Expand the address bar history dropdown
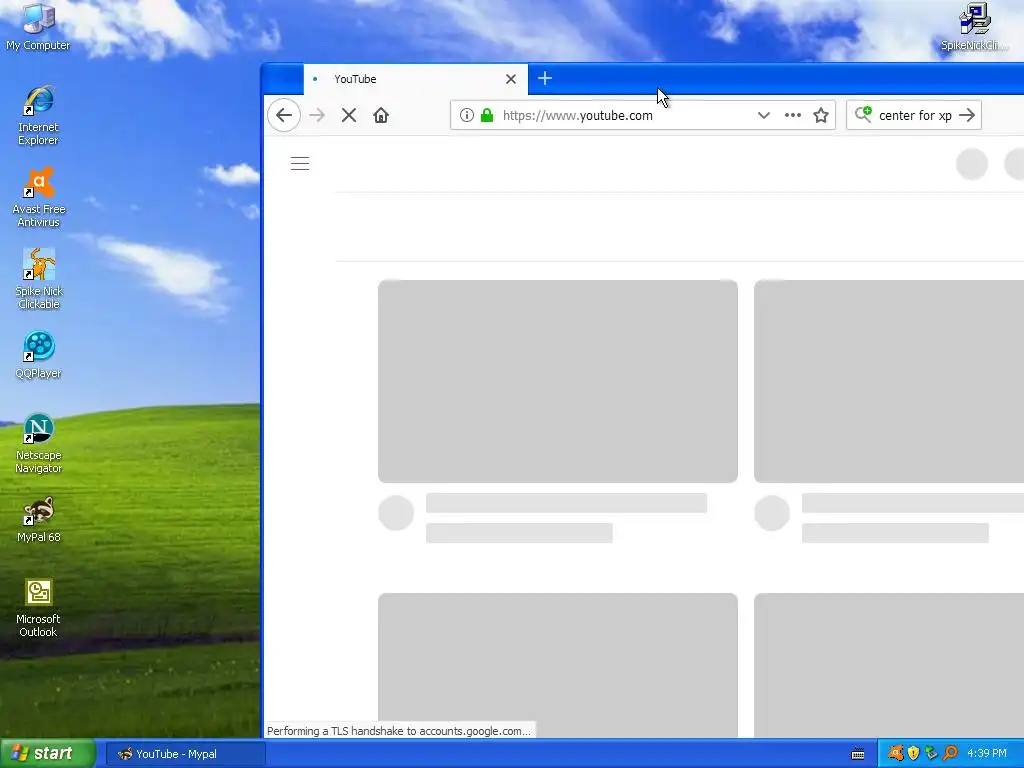The image size is (1024, 768). 763,116
